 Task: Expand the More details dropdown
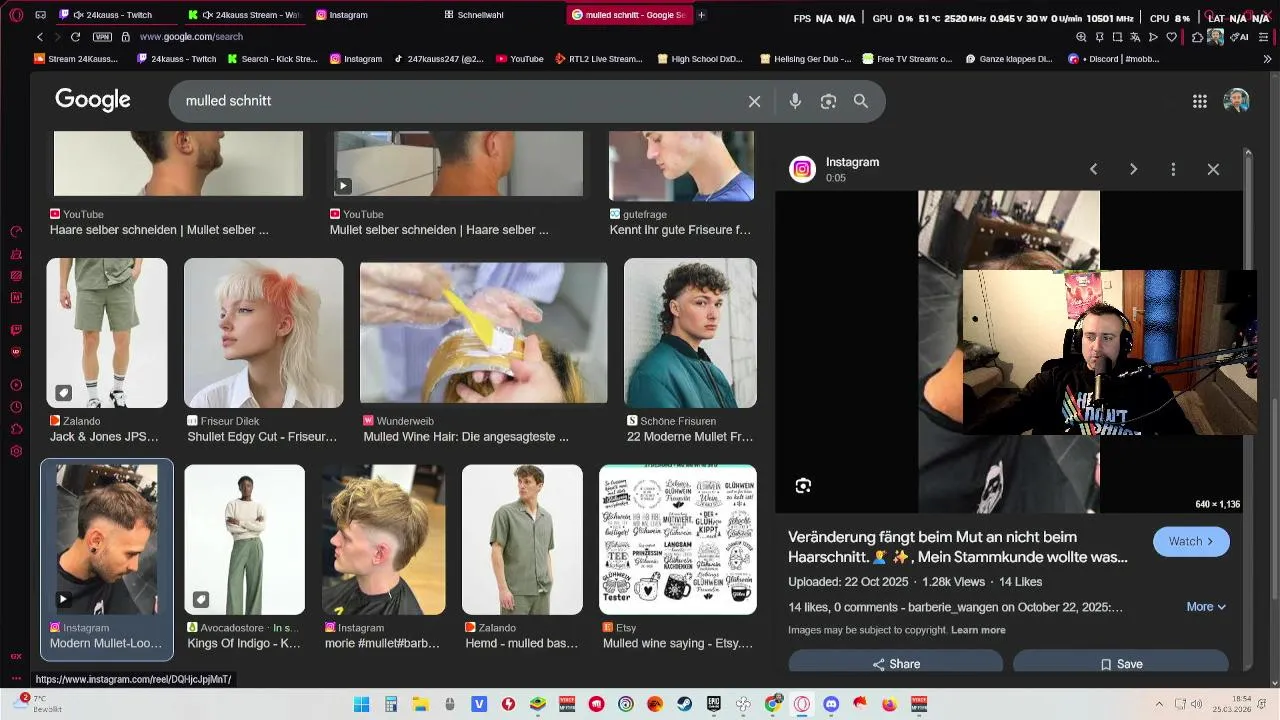1206,607
